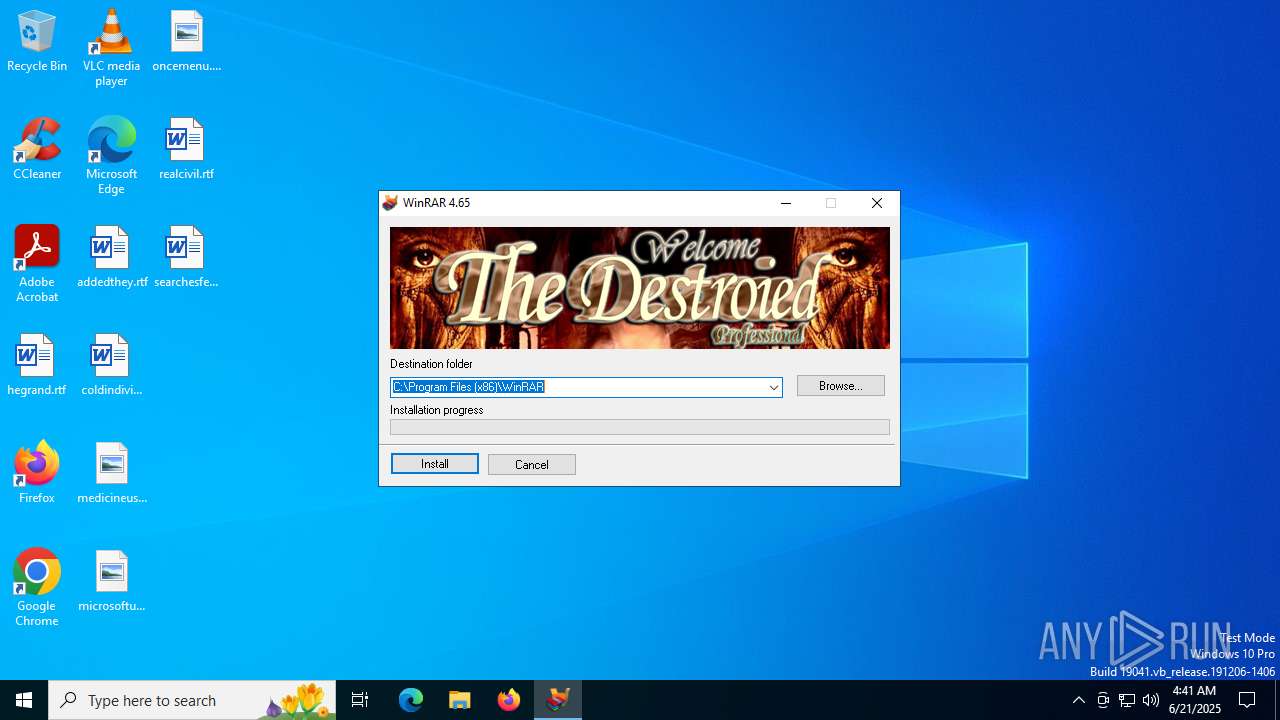This screenshot has height=720, width=1280.
Task: Select the searchesfe document icon
Action: 186,257
